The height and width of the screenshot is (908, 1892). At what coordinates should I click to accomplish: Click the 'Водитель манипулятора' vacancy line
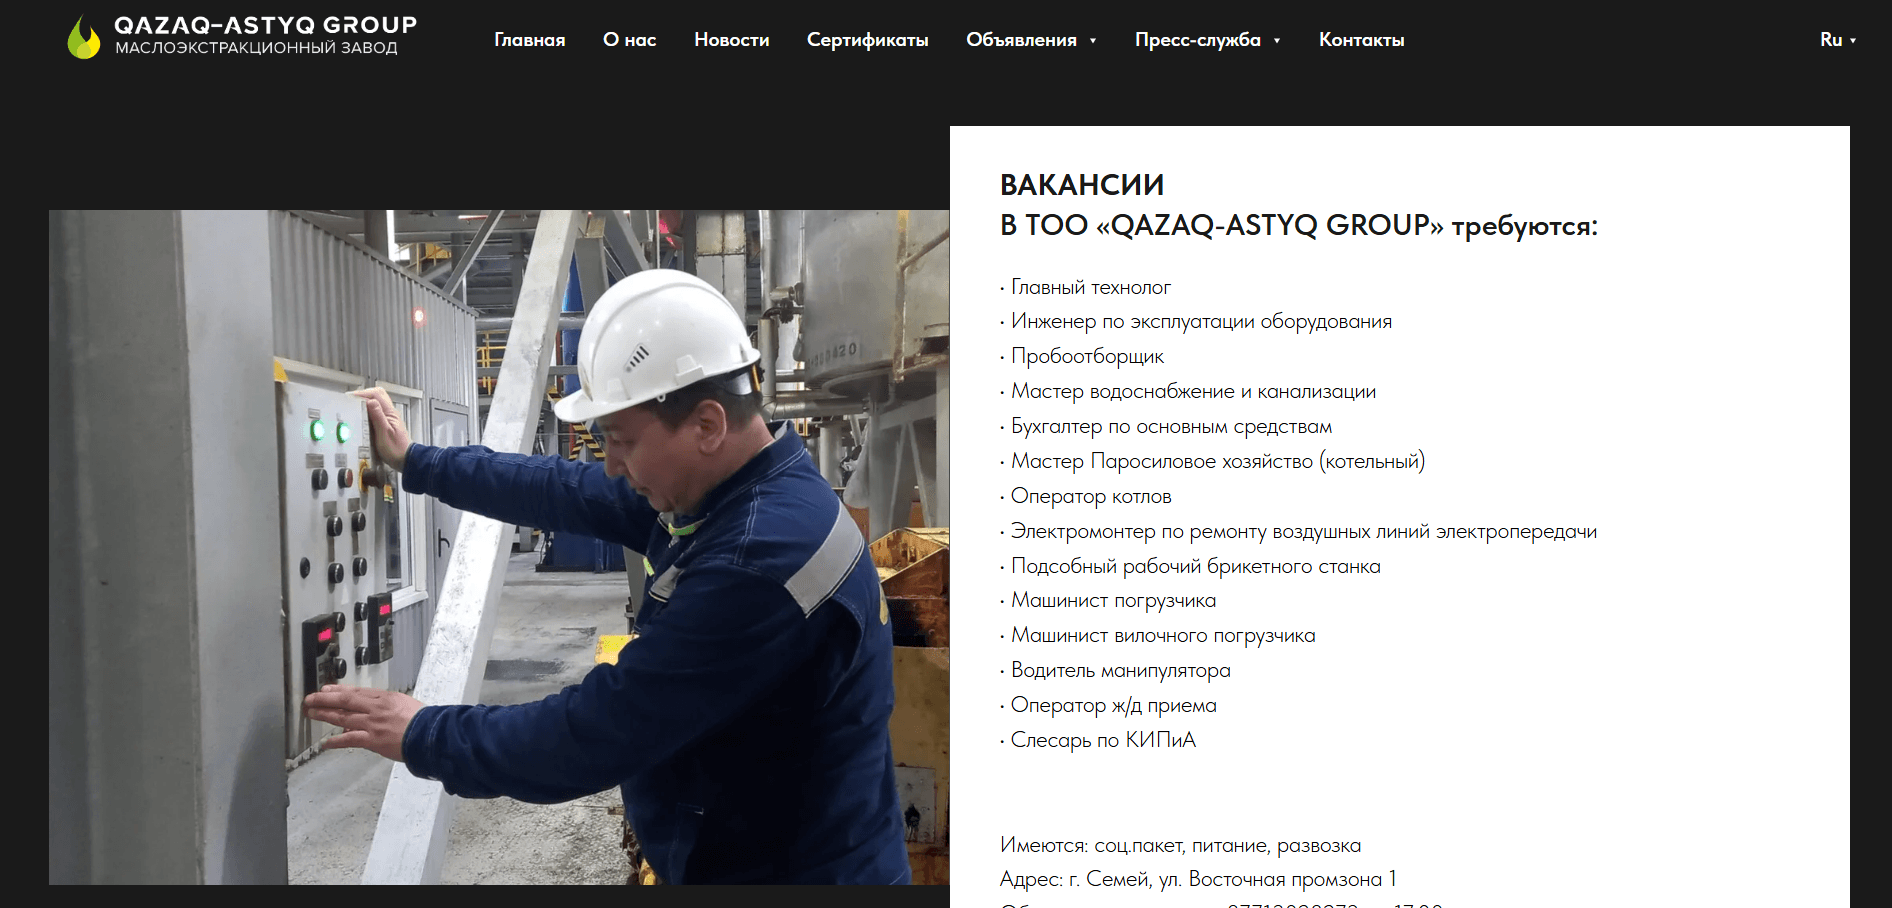pos(1115,670)
